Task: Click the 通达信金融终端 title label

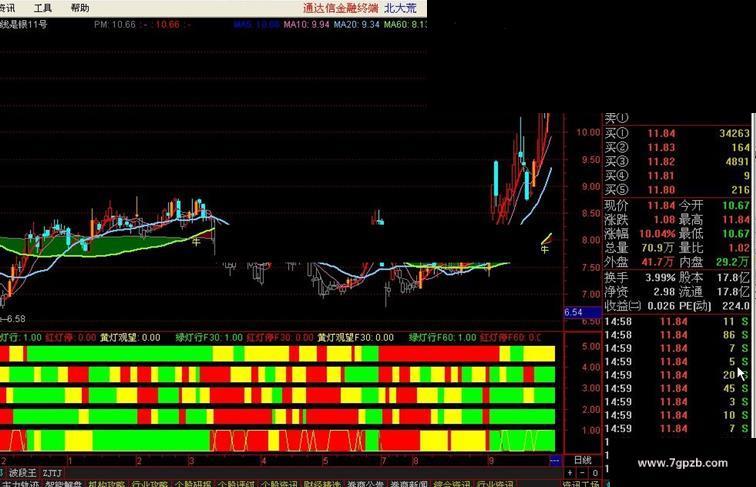Action: coord(340,8)
